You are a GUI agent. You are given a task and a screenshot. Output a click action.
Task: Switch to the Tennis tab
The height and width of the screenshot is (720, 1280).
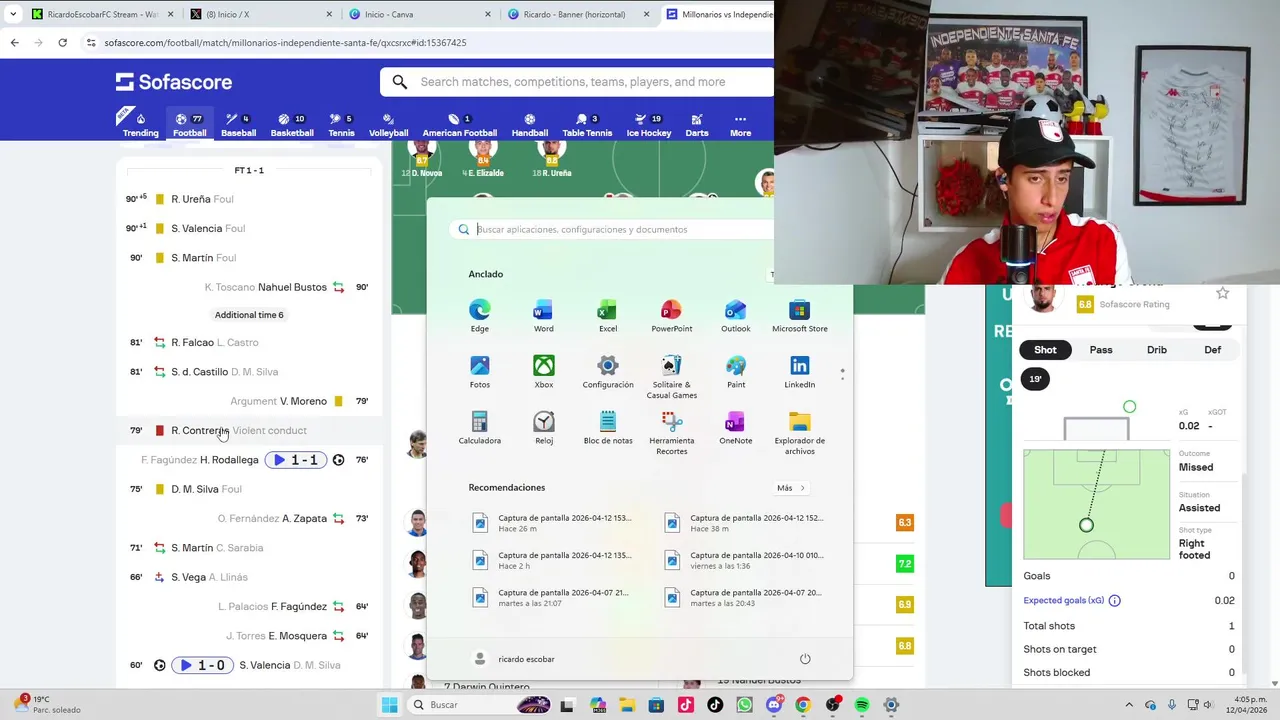coord(341,125)
